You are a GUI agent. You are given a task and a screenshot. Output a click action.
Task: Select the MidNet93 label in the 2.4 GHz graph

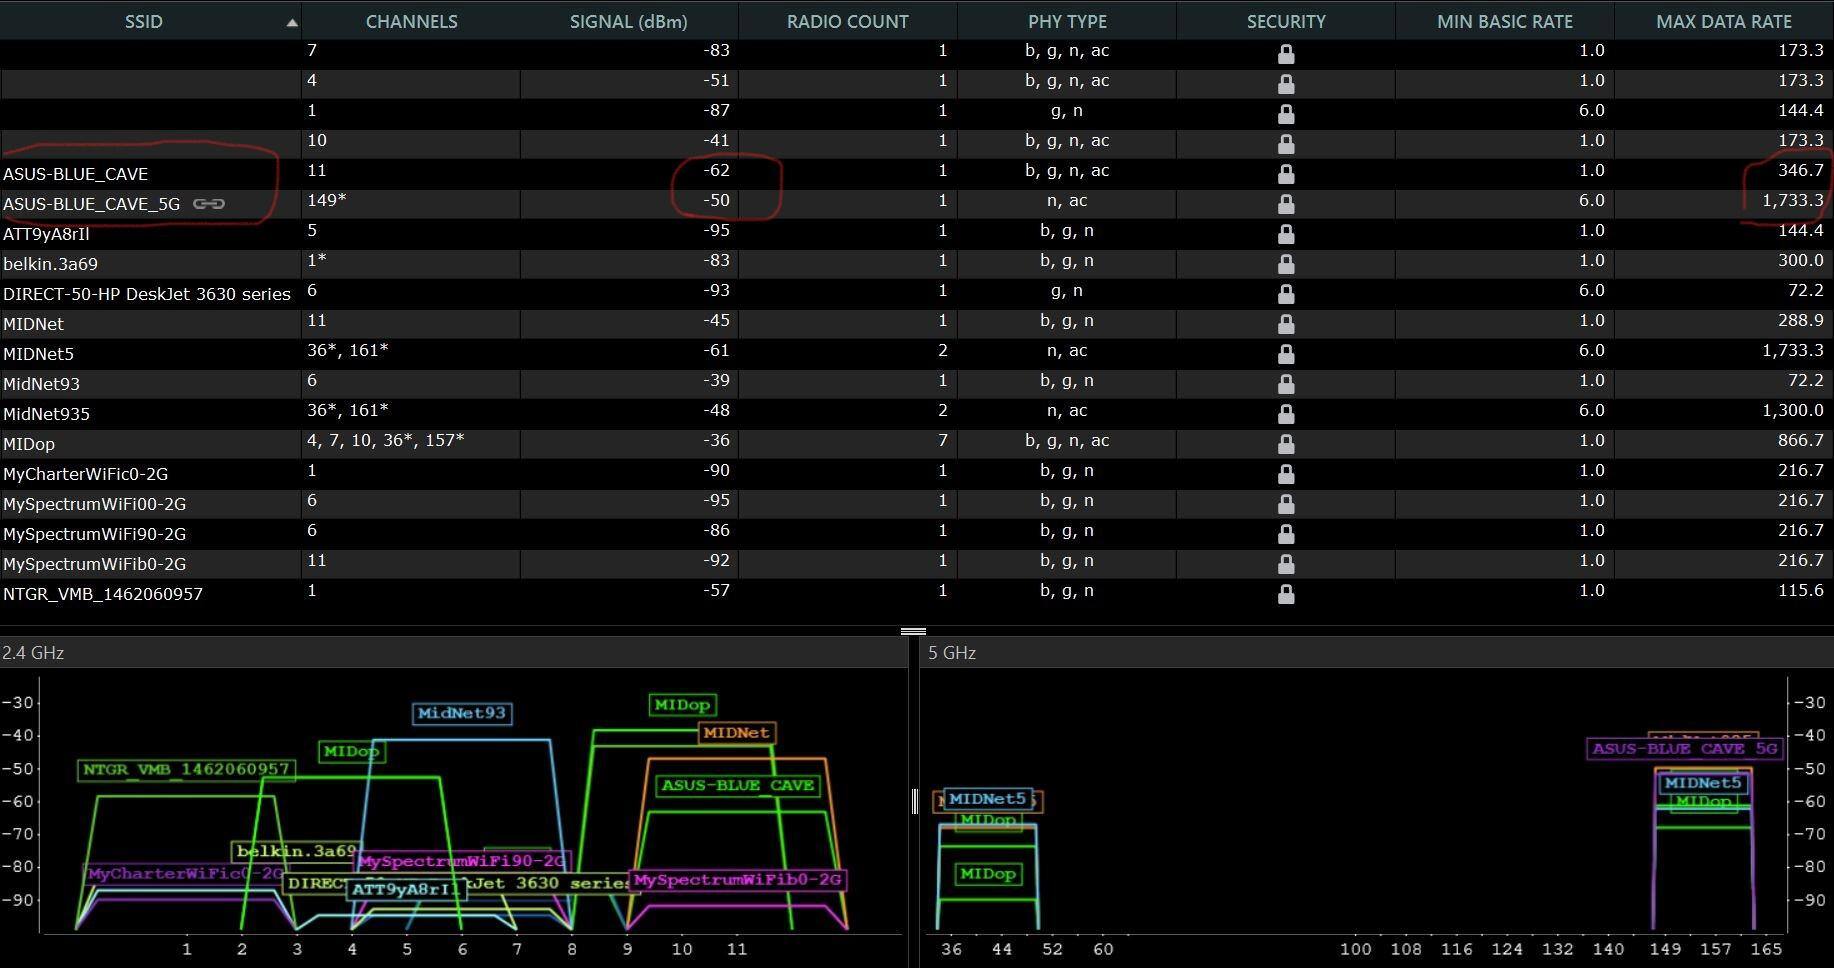click(462, 713)
